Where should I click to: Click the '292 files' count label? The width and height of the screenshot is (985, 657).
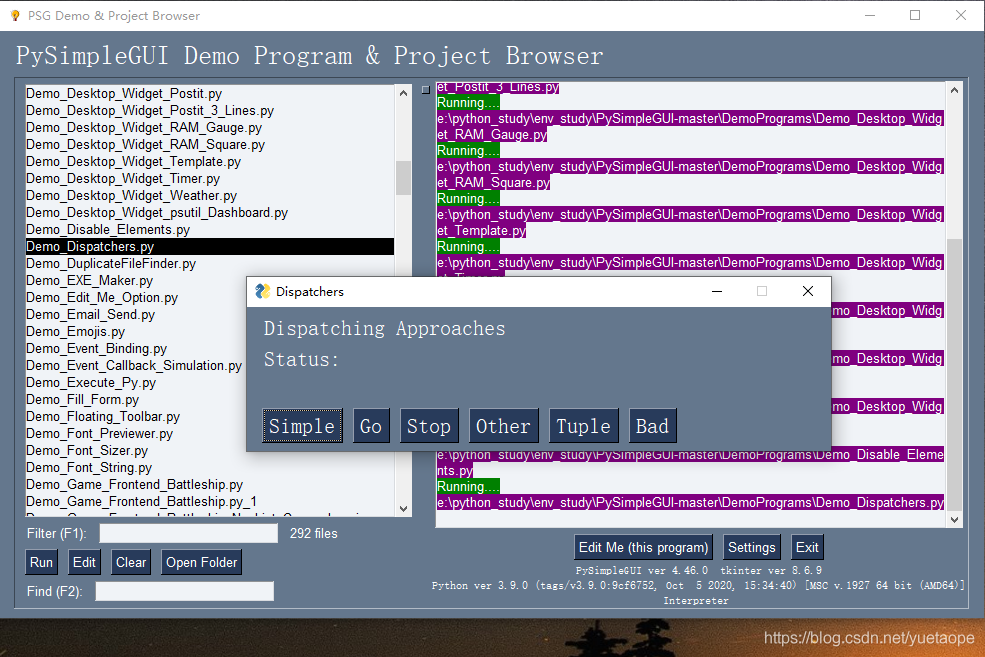click(313, 533)
